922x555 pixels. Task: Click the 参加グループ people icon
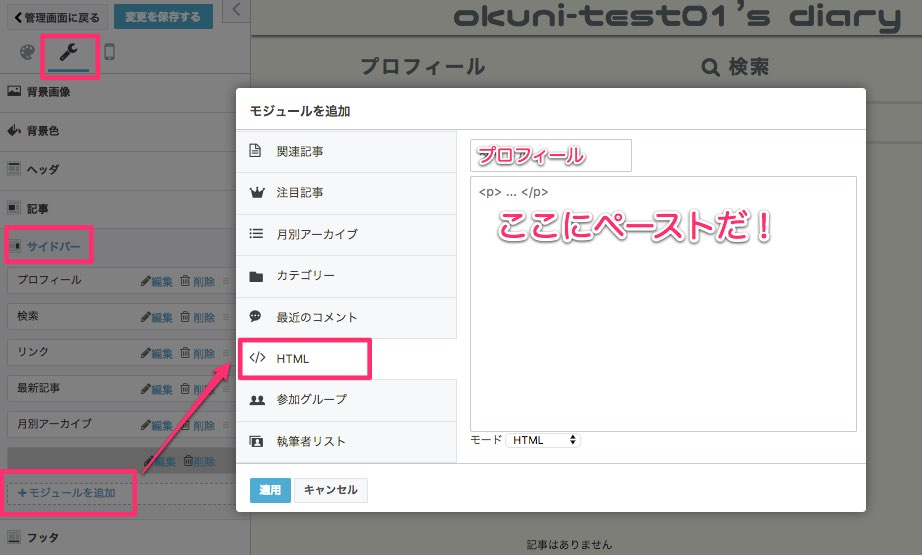click(257, 400)
